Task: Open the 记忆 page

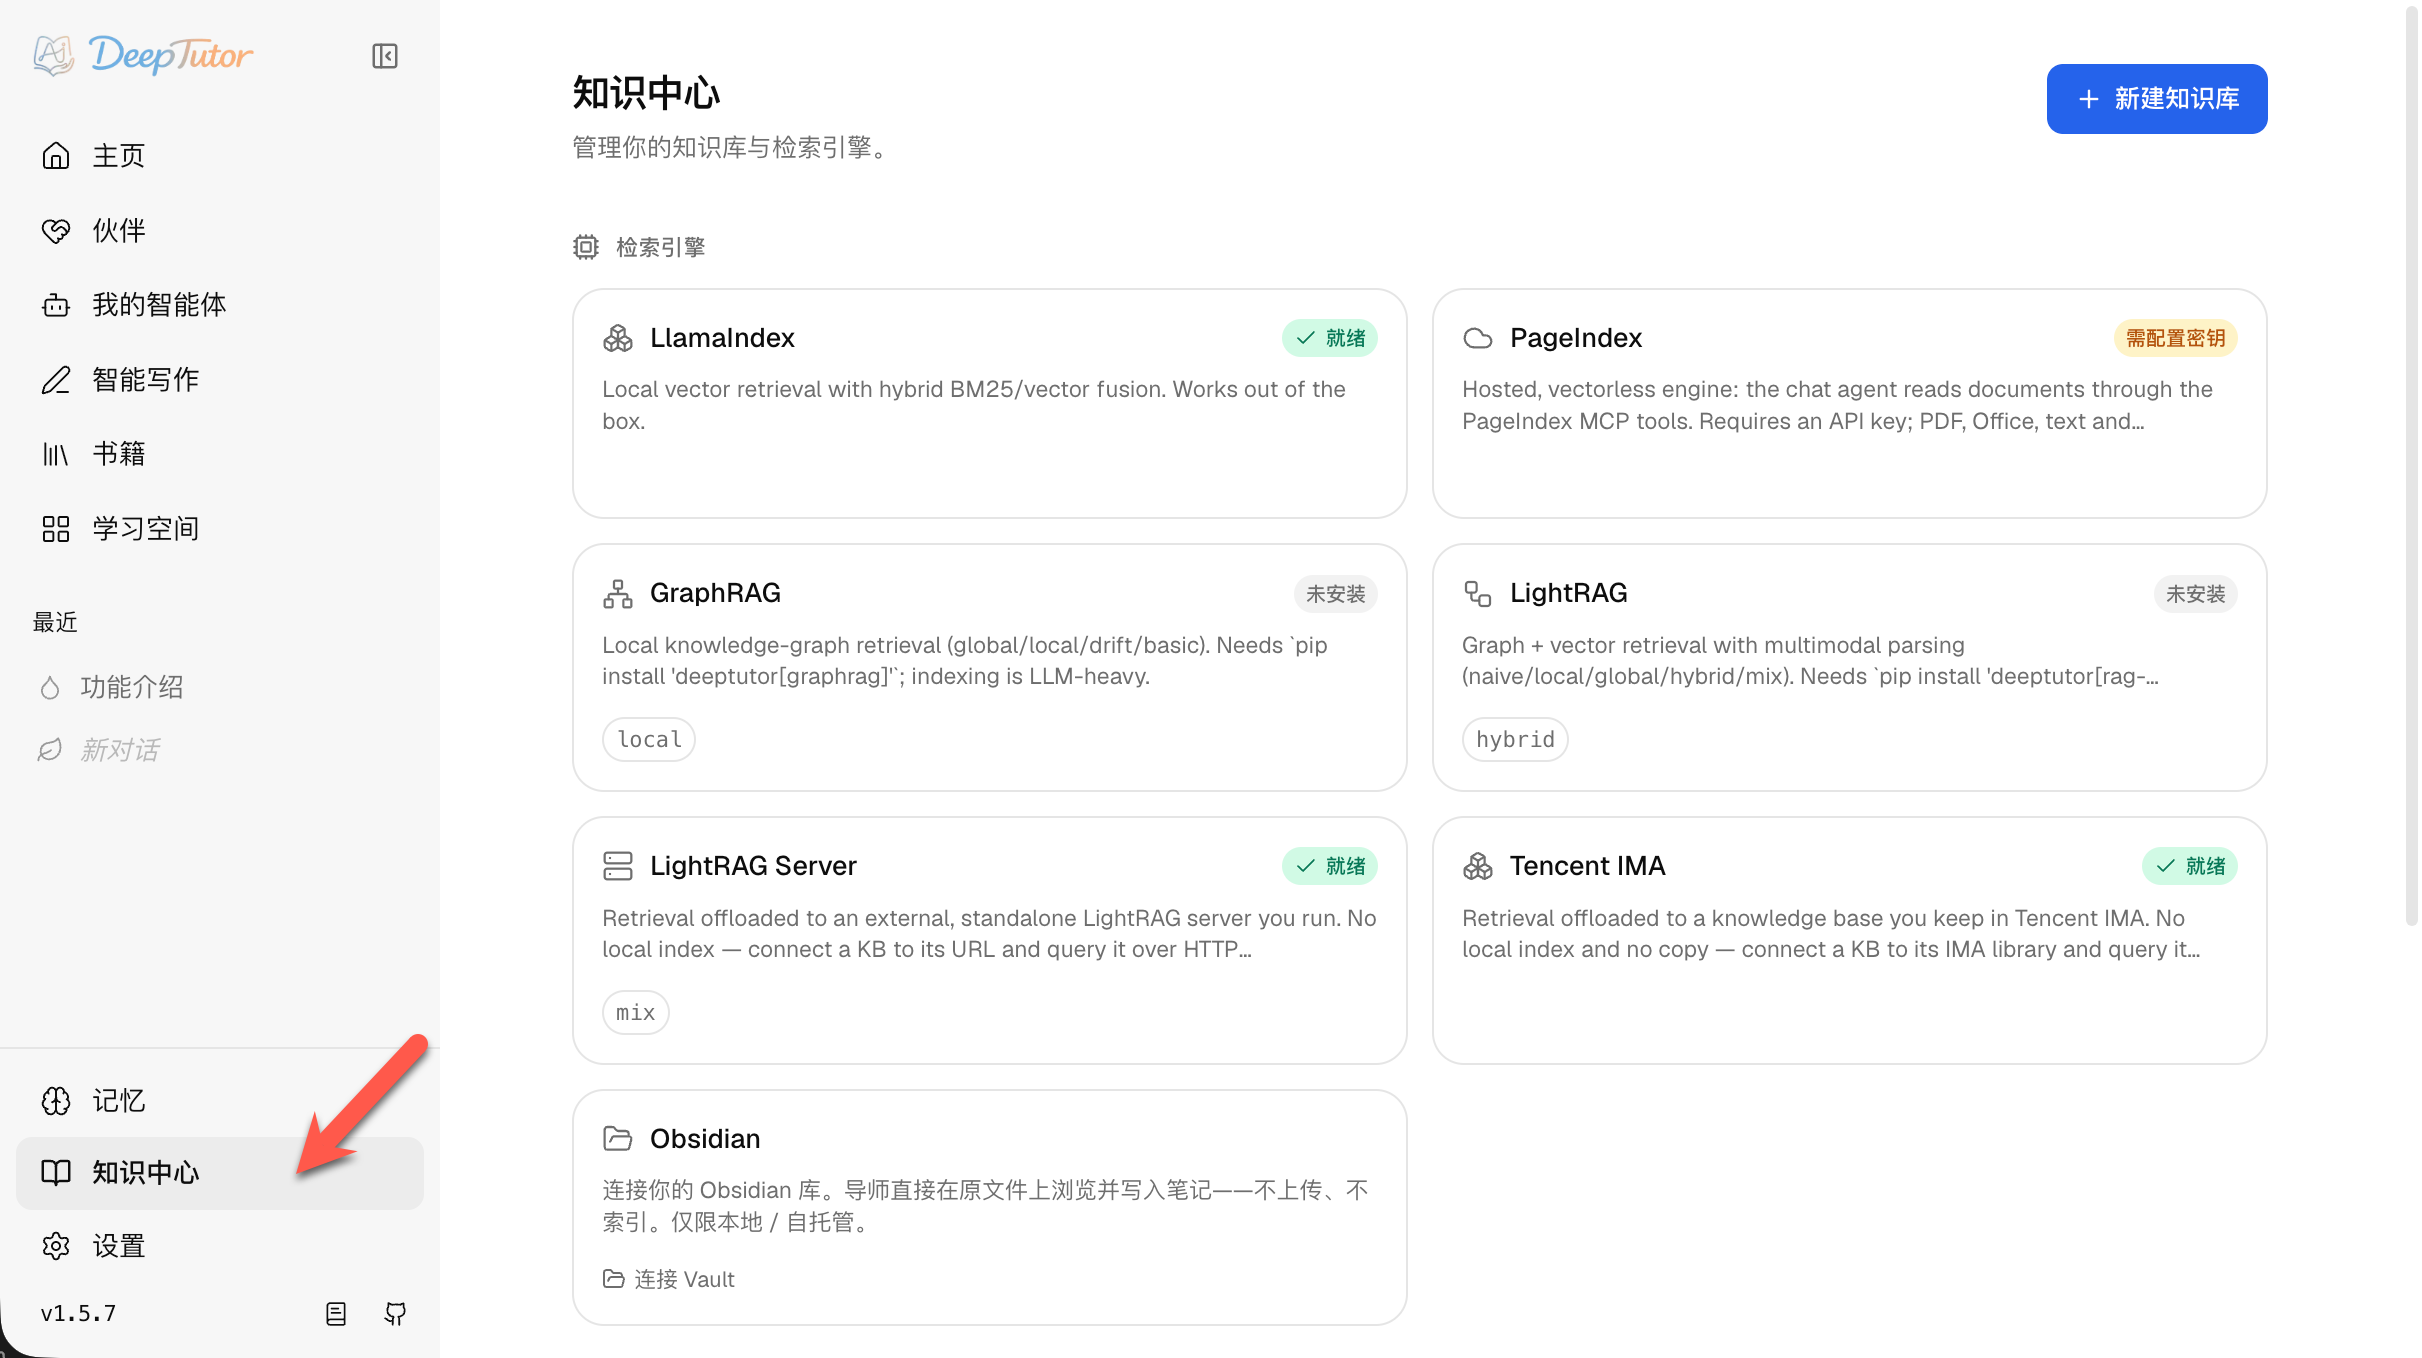Action: click(x=220, y=1101)
